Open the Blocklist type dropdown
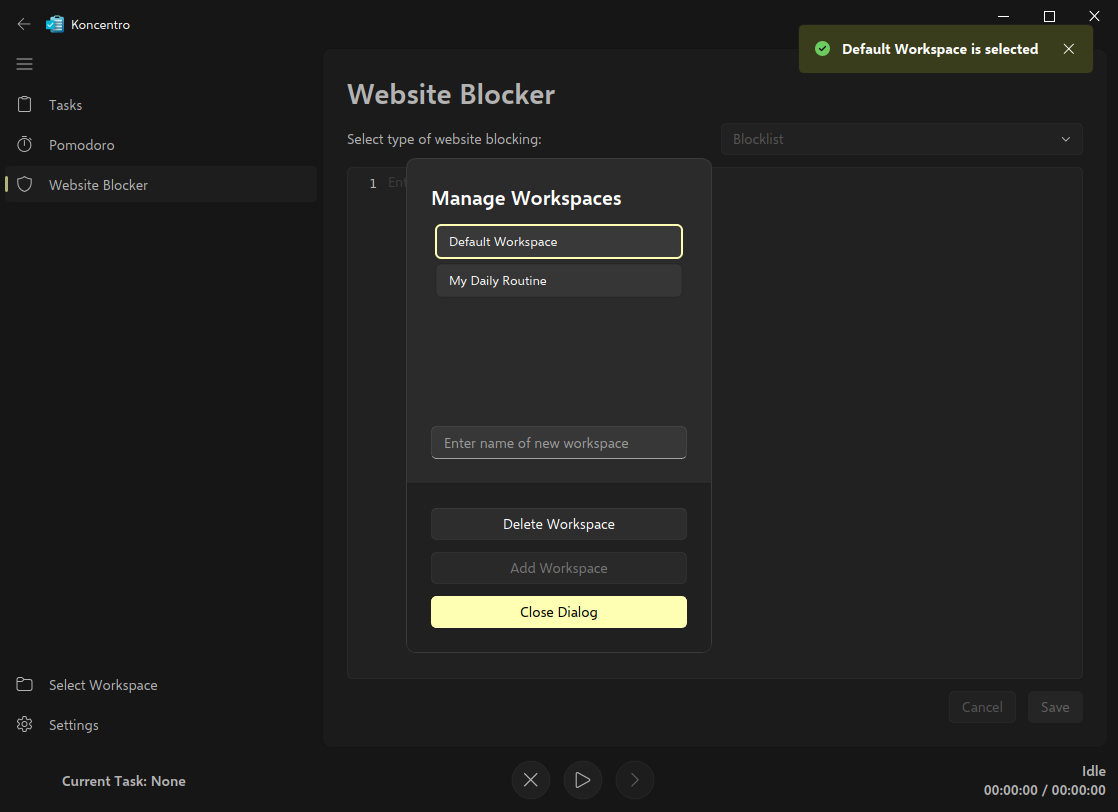1118x812 pixels. point(901,139)
